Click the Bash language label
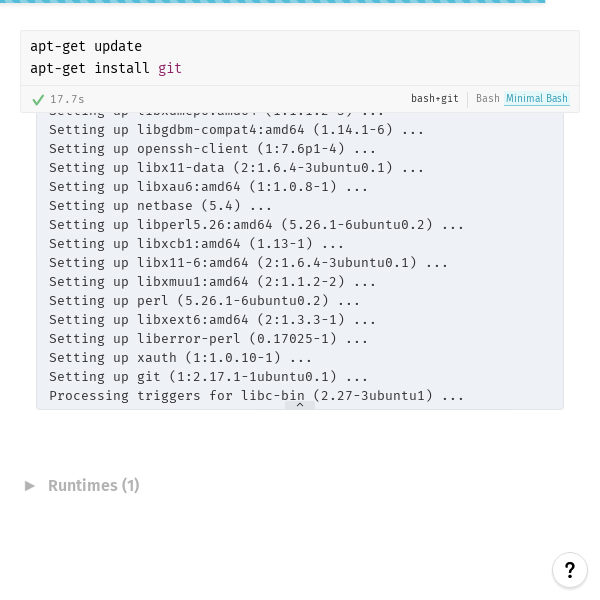Screen dimensions: 600x600 click(487, 99)
